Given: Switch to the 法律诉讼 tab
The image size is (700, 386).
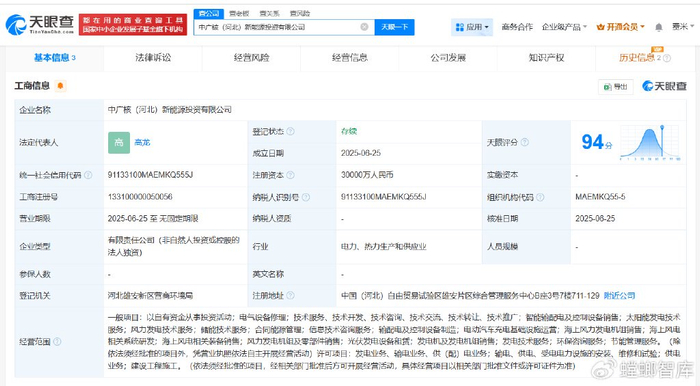Looking at the screenshot, I should coord(153,58).
